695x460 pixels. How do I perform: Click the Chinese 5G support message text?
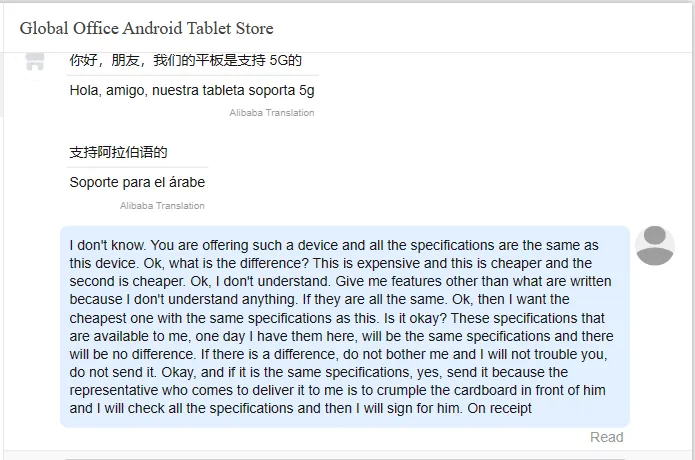185,60
